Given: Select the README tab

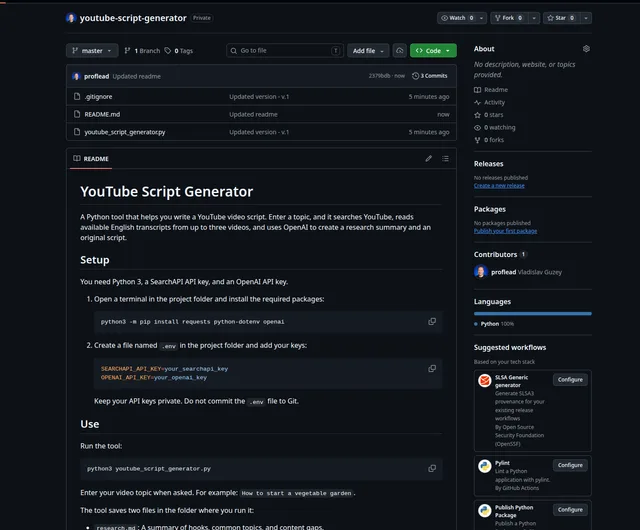Looking at the screenshot, I should (91, 159).
